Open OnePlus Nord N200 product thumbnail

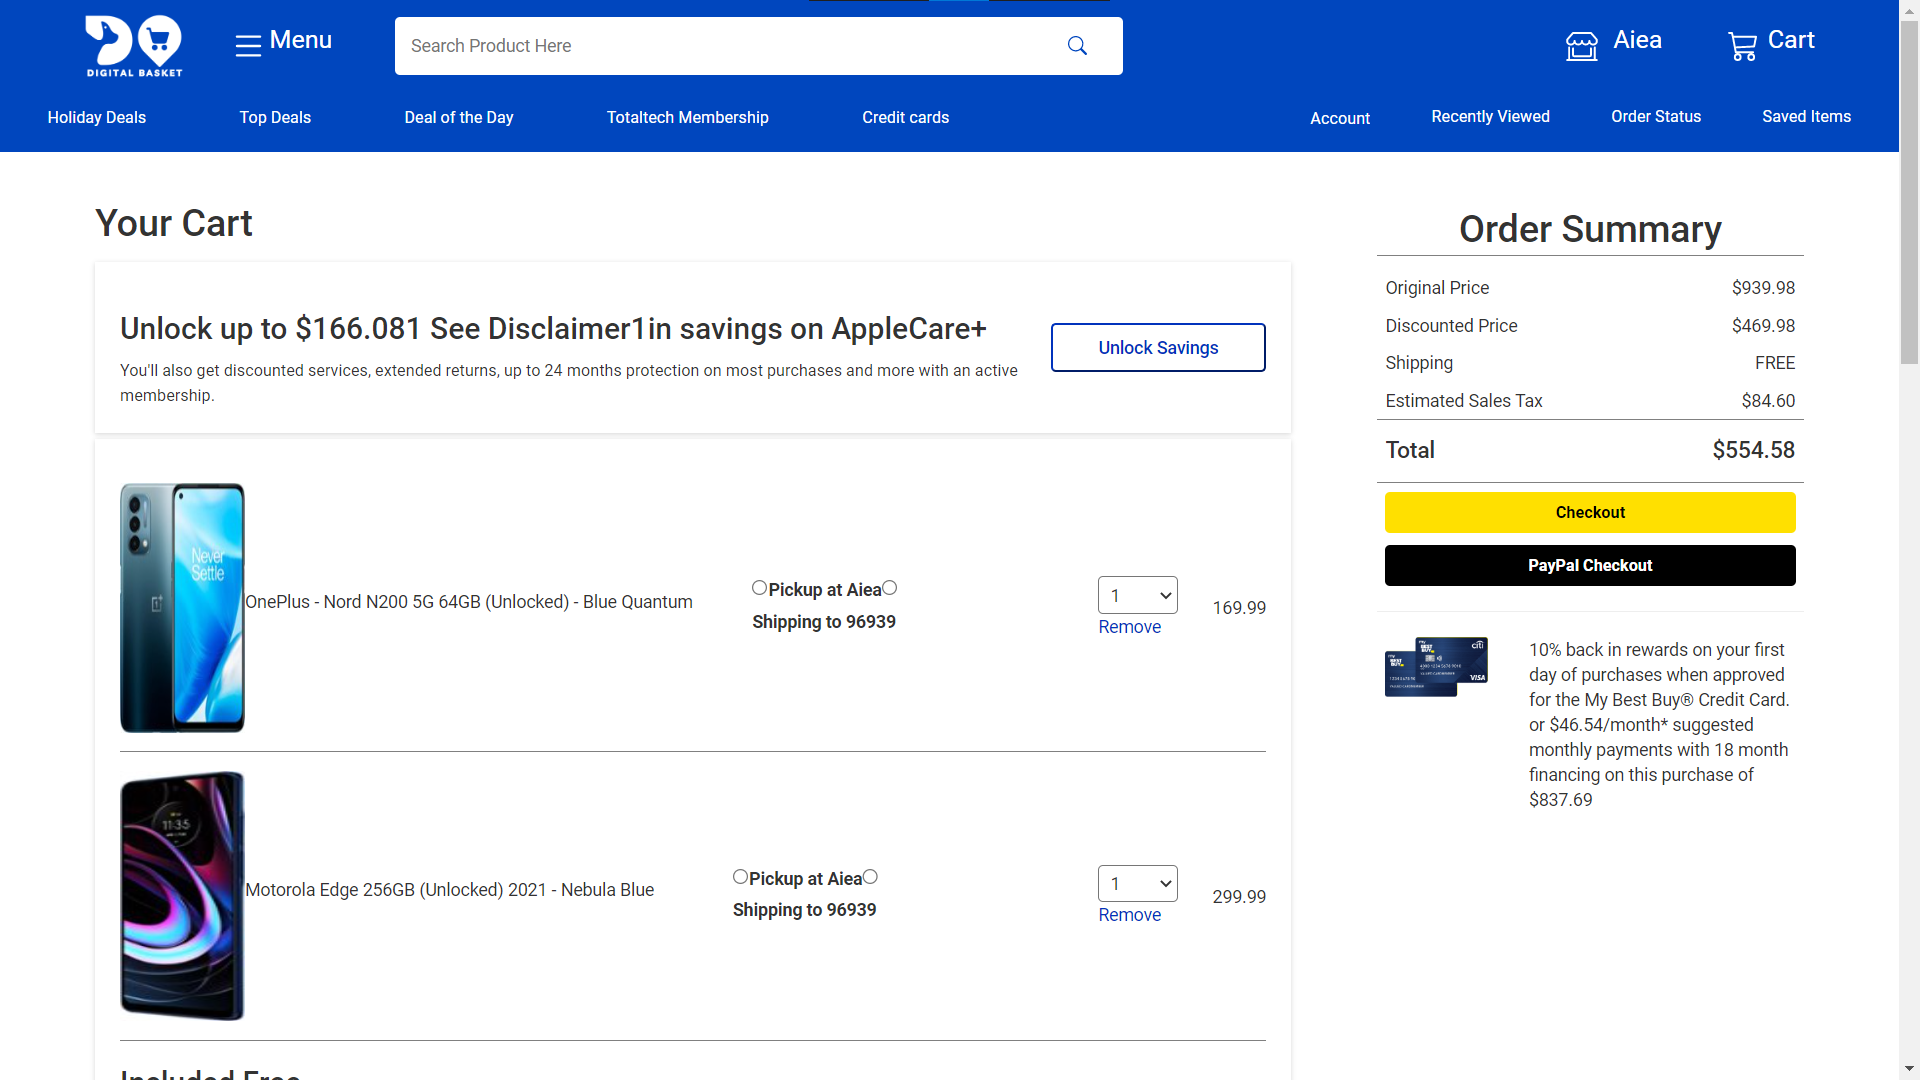[x=182, y=607]
